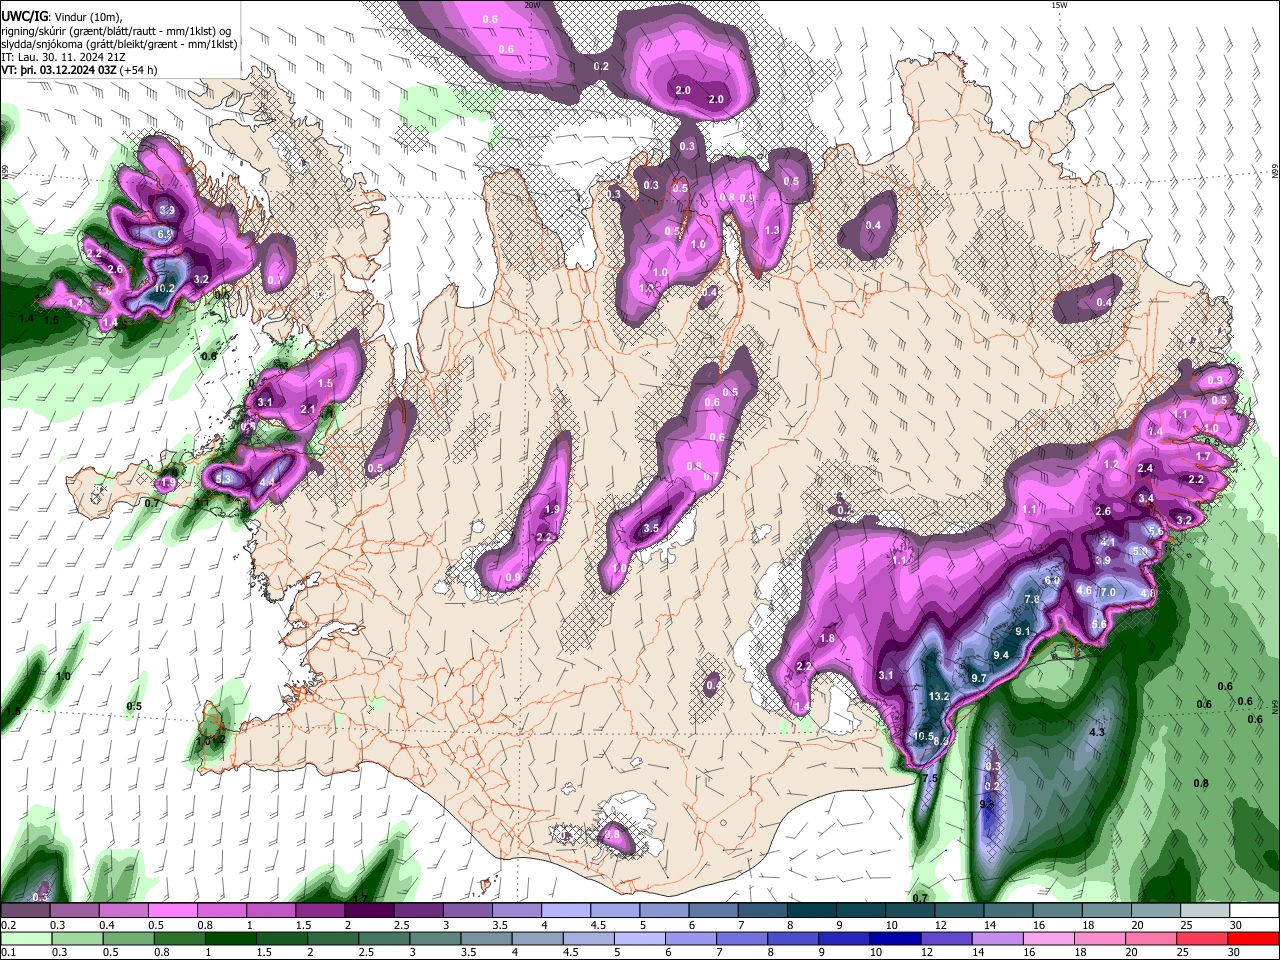Pick the bright red 30 swatch in the lower legend row

coord(1253,938)
